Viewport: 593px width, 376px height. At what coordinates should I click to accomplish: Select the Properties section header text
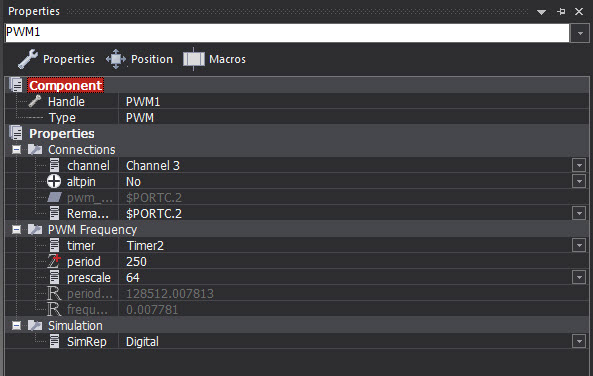pyautogui.click(x=62, y=134)
